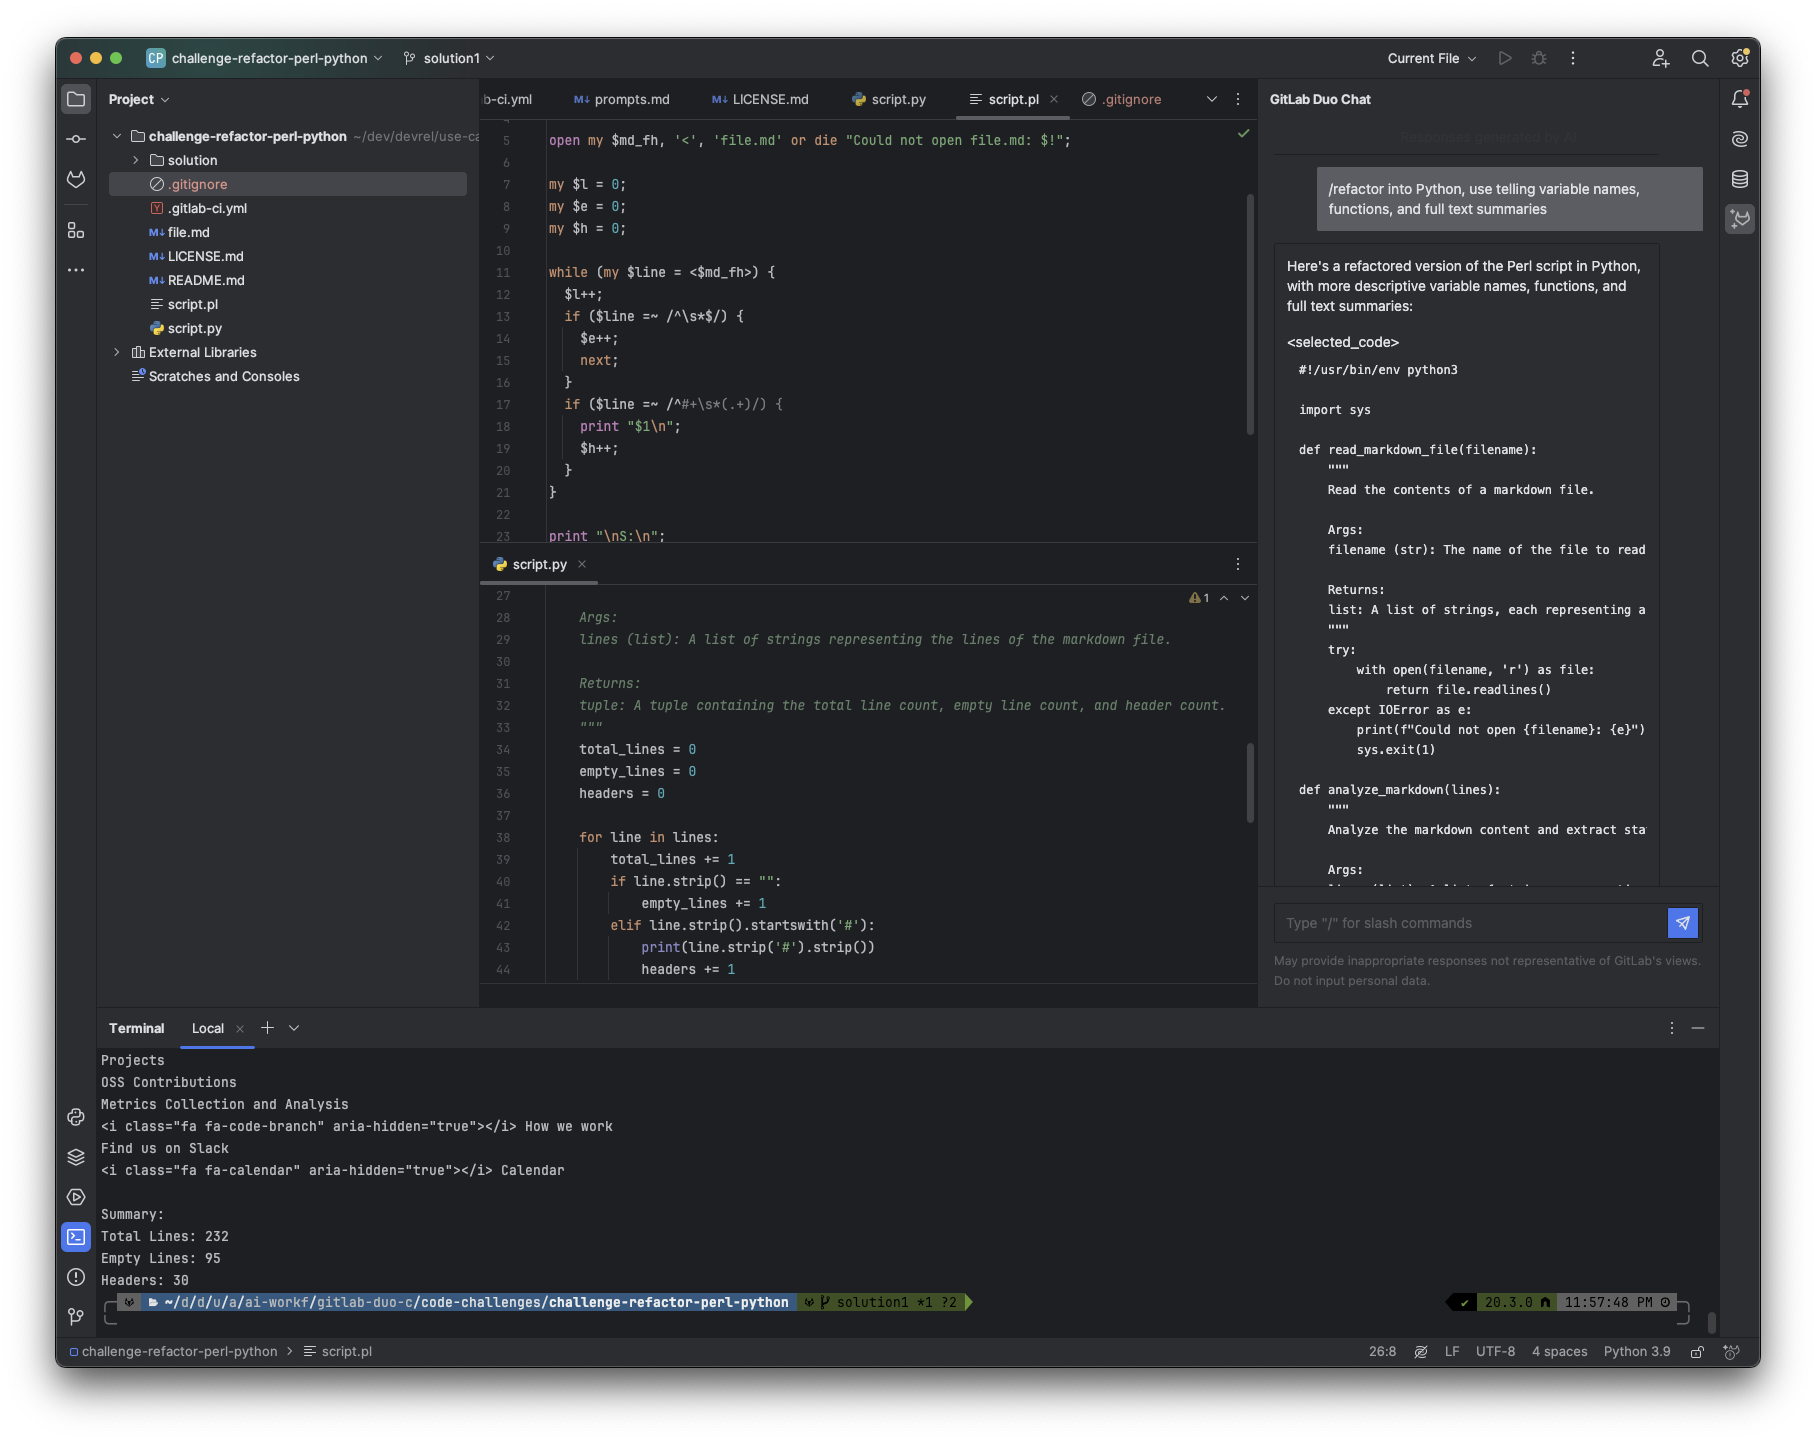Run the project with the run button
The width and height of the screenshot is (1816, 1441).
point(1505,58)
